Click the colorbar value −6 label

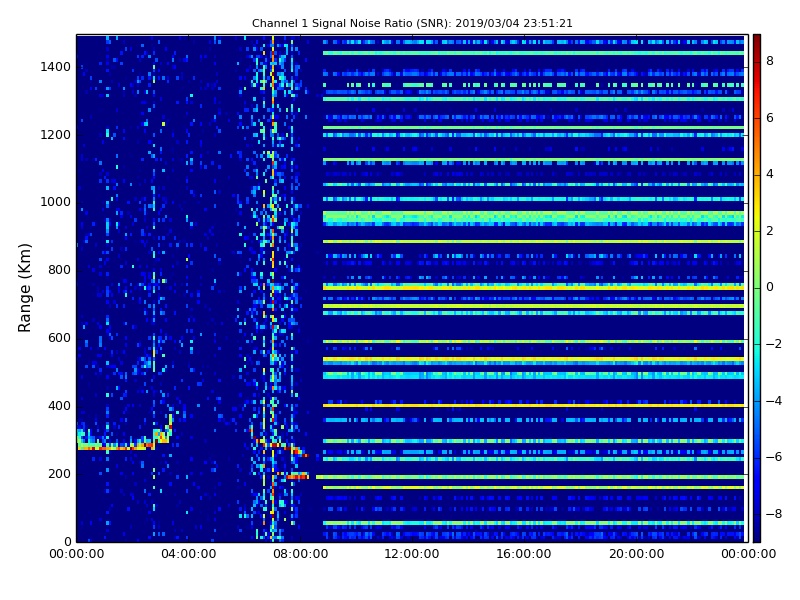774,457
